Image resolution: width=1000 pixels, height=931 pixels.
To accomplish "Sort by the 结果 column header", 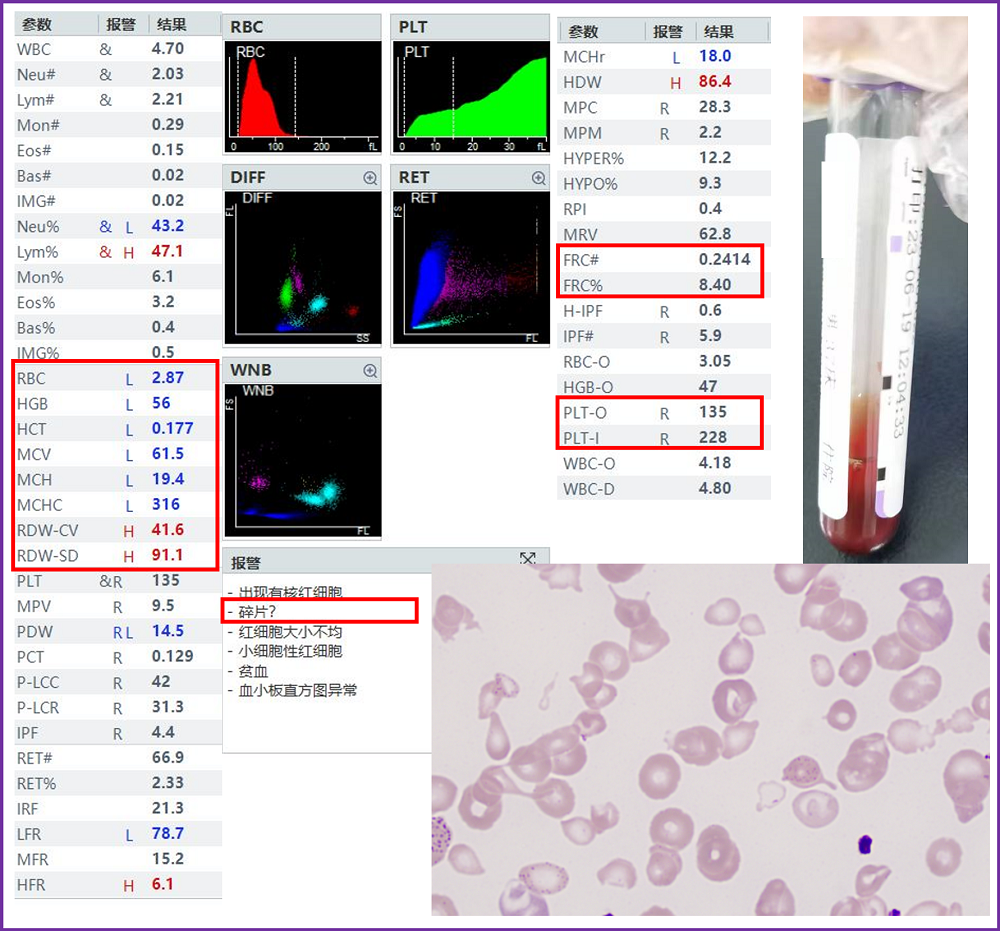I will point(169,24).
